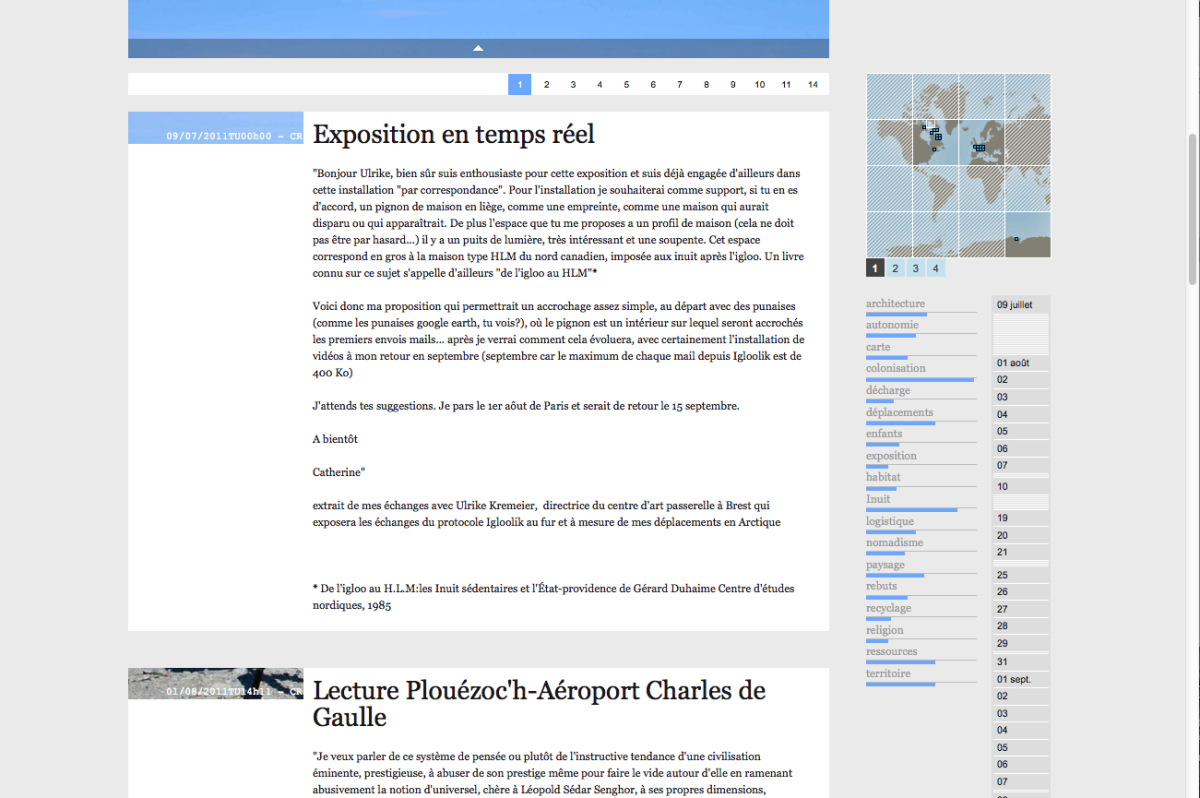Go to page 2 in the top pagination
1200x798 pixels.
[546, 85]
